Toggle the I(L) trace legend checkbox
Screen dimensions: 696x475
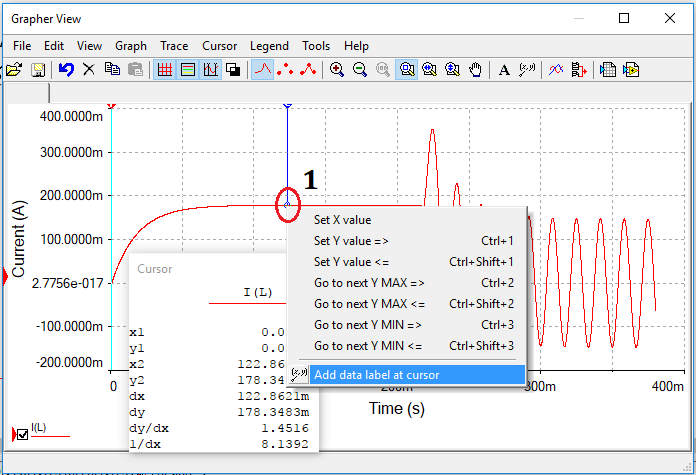coord(22,434)
